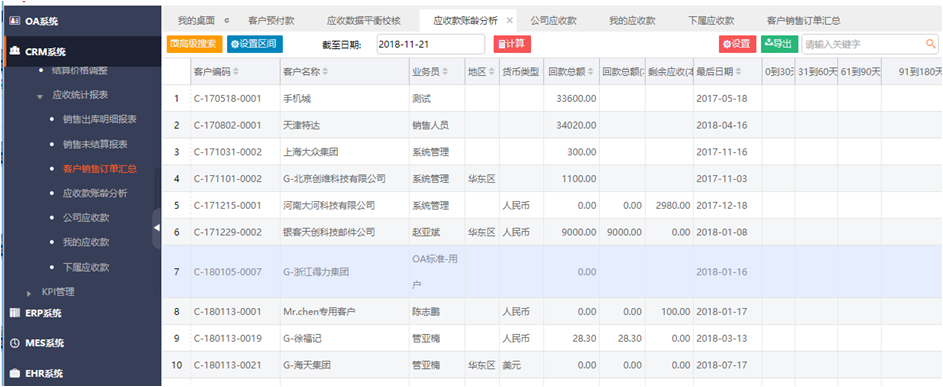Select customer row 手机城
The height and width of the screenshot is (387, 943).
coord(552,99)
